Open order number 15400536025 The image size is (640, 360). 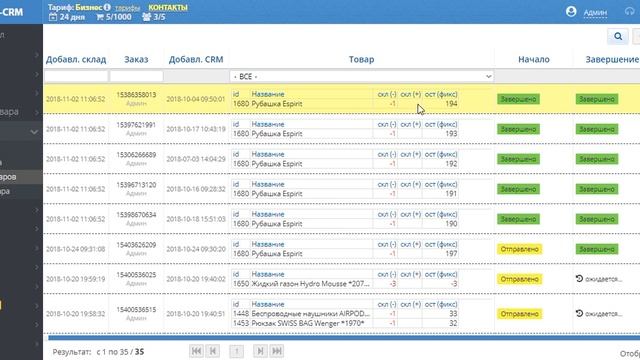pyautogui.click(x=136, y=275)
